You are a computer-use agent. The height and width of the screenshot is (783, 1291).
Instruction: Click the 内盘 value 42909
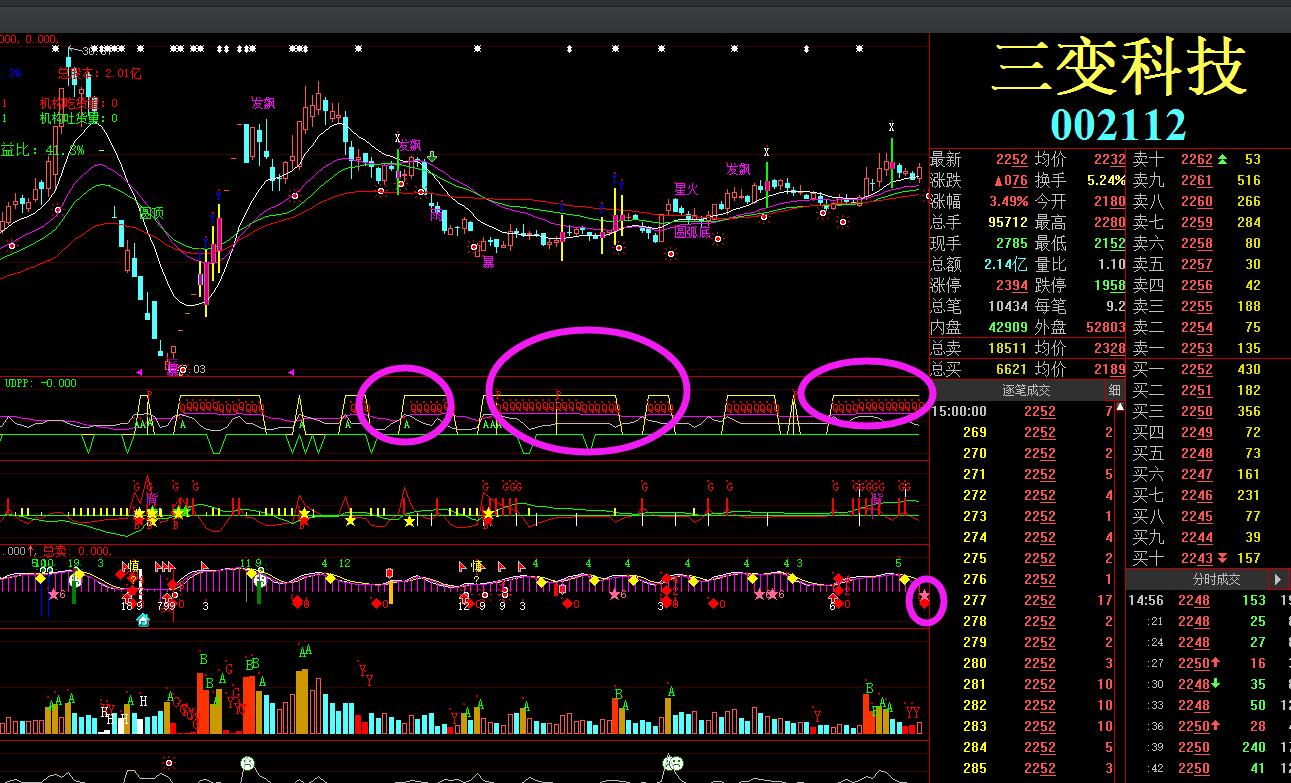pos(1008,327)
